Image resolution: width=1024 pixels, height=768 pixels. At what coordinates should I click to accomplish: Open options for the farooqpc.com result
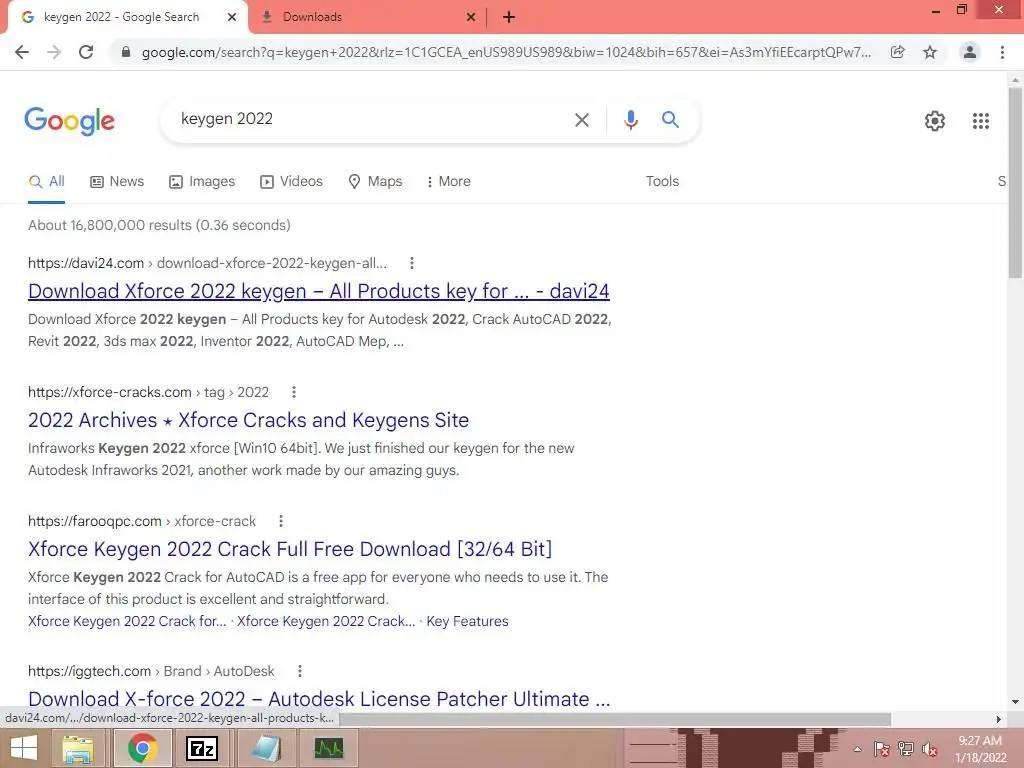(x=281, y=521)
